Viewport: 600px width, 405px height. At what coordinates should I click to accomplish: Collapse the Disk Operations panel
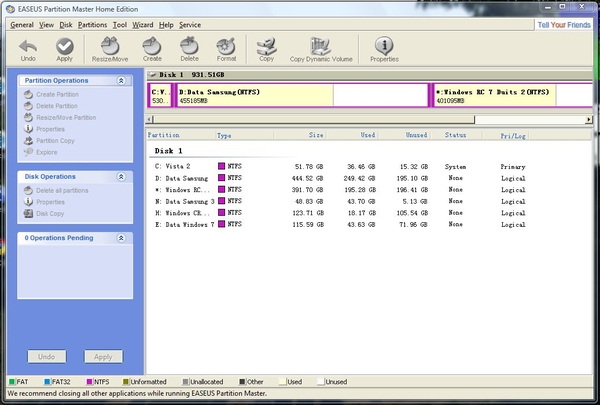click(x=121, y=177)
